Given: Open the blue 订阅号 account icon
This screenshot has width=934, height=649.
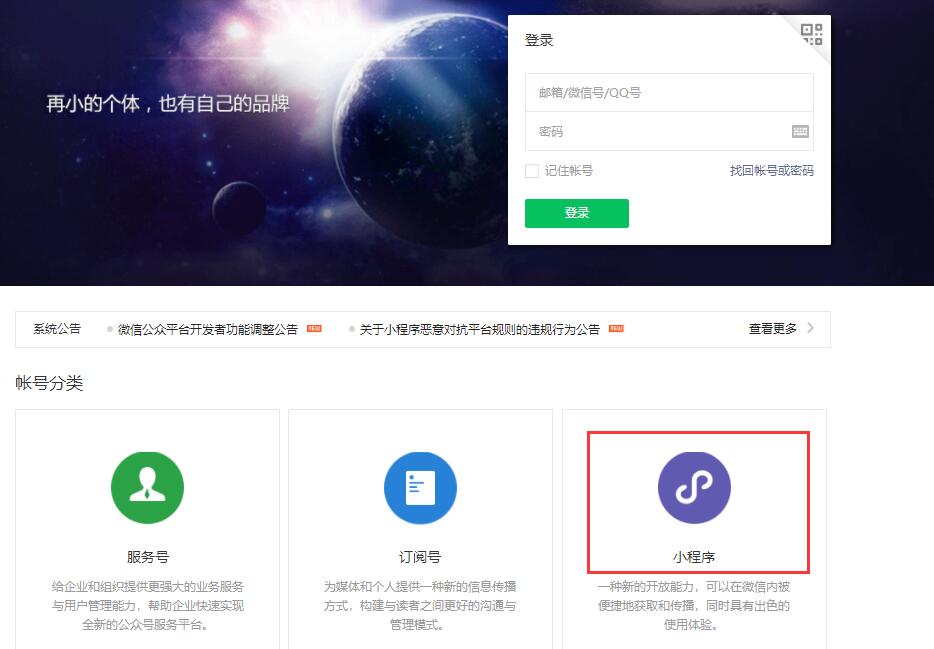Looking at the screenshot, I should pos(420,488).
